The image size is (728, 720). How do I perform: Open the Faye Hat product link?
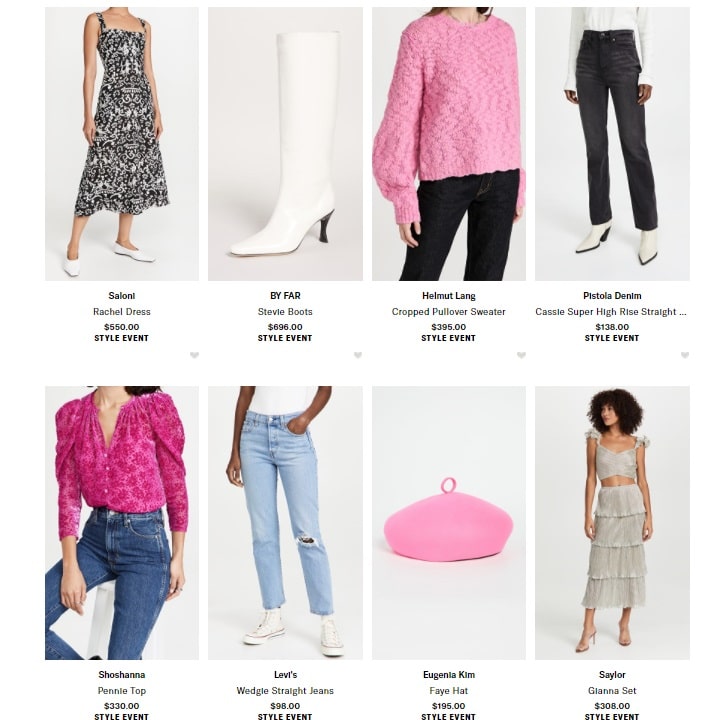coord(448,691)
